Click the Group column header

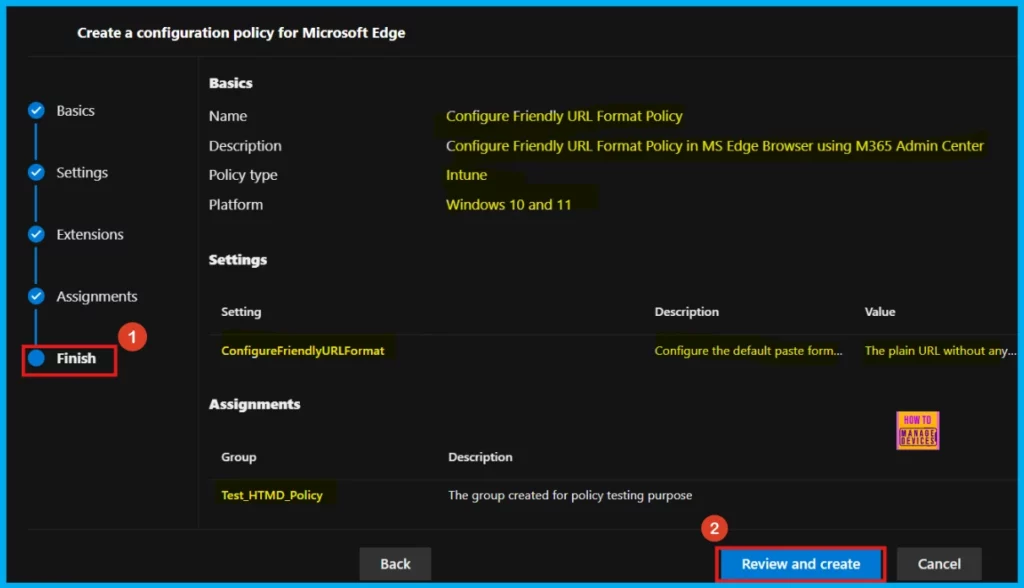coord(238,457)
